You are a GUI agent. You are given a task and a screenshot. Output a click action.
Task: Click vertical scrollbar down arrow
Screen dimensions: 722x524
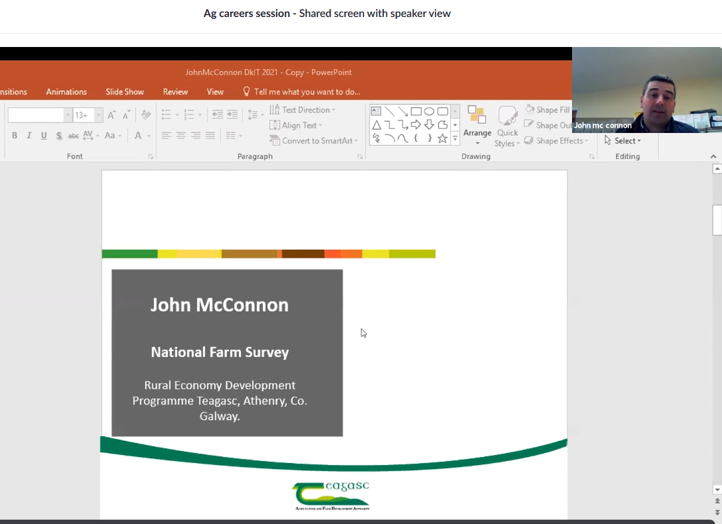(717, 489)
